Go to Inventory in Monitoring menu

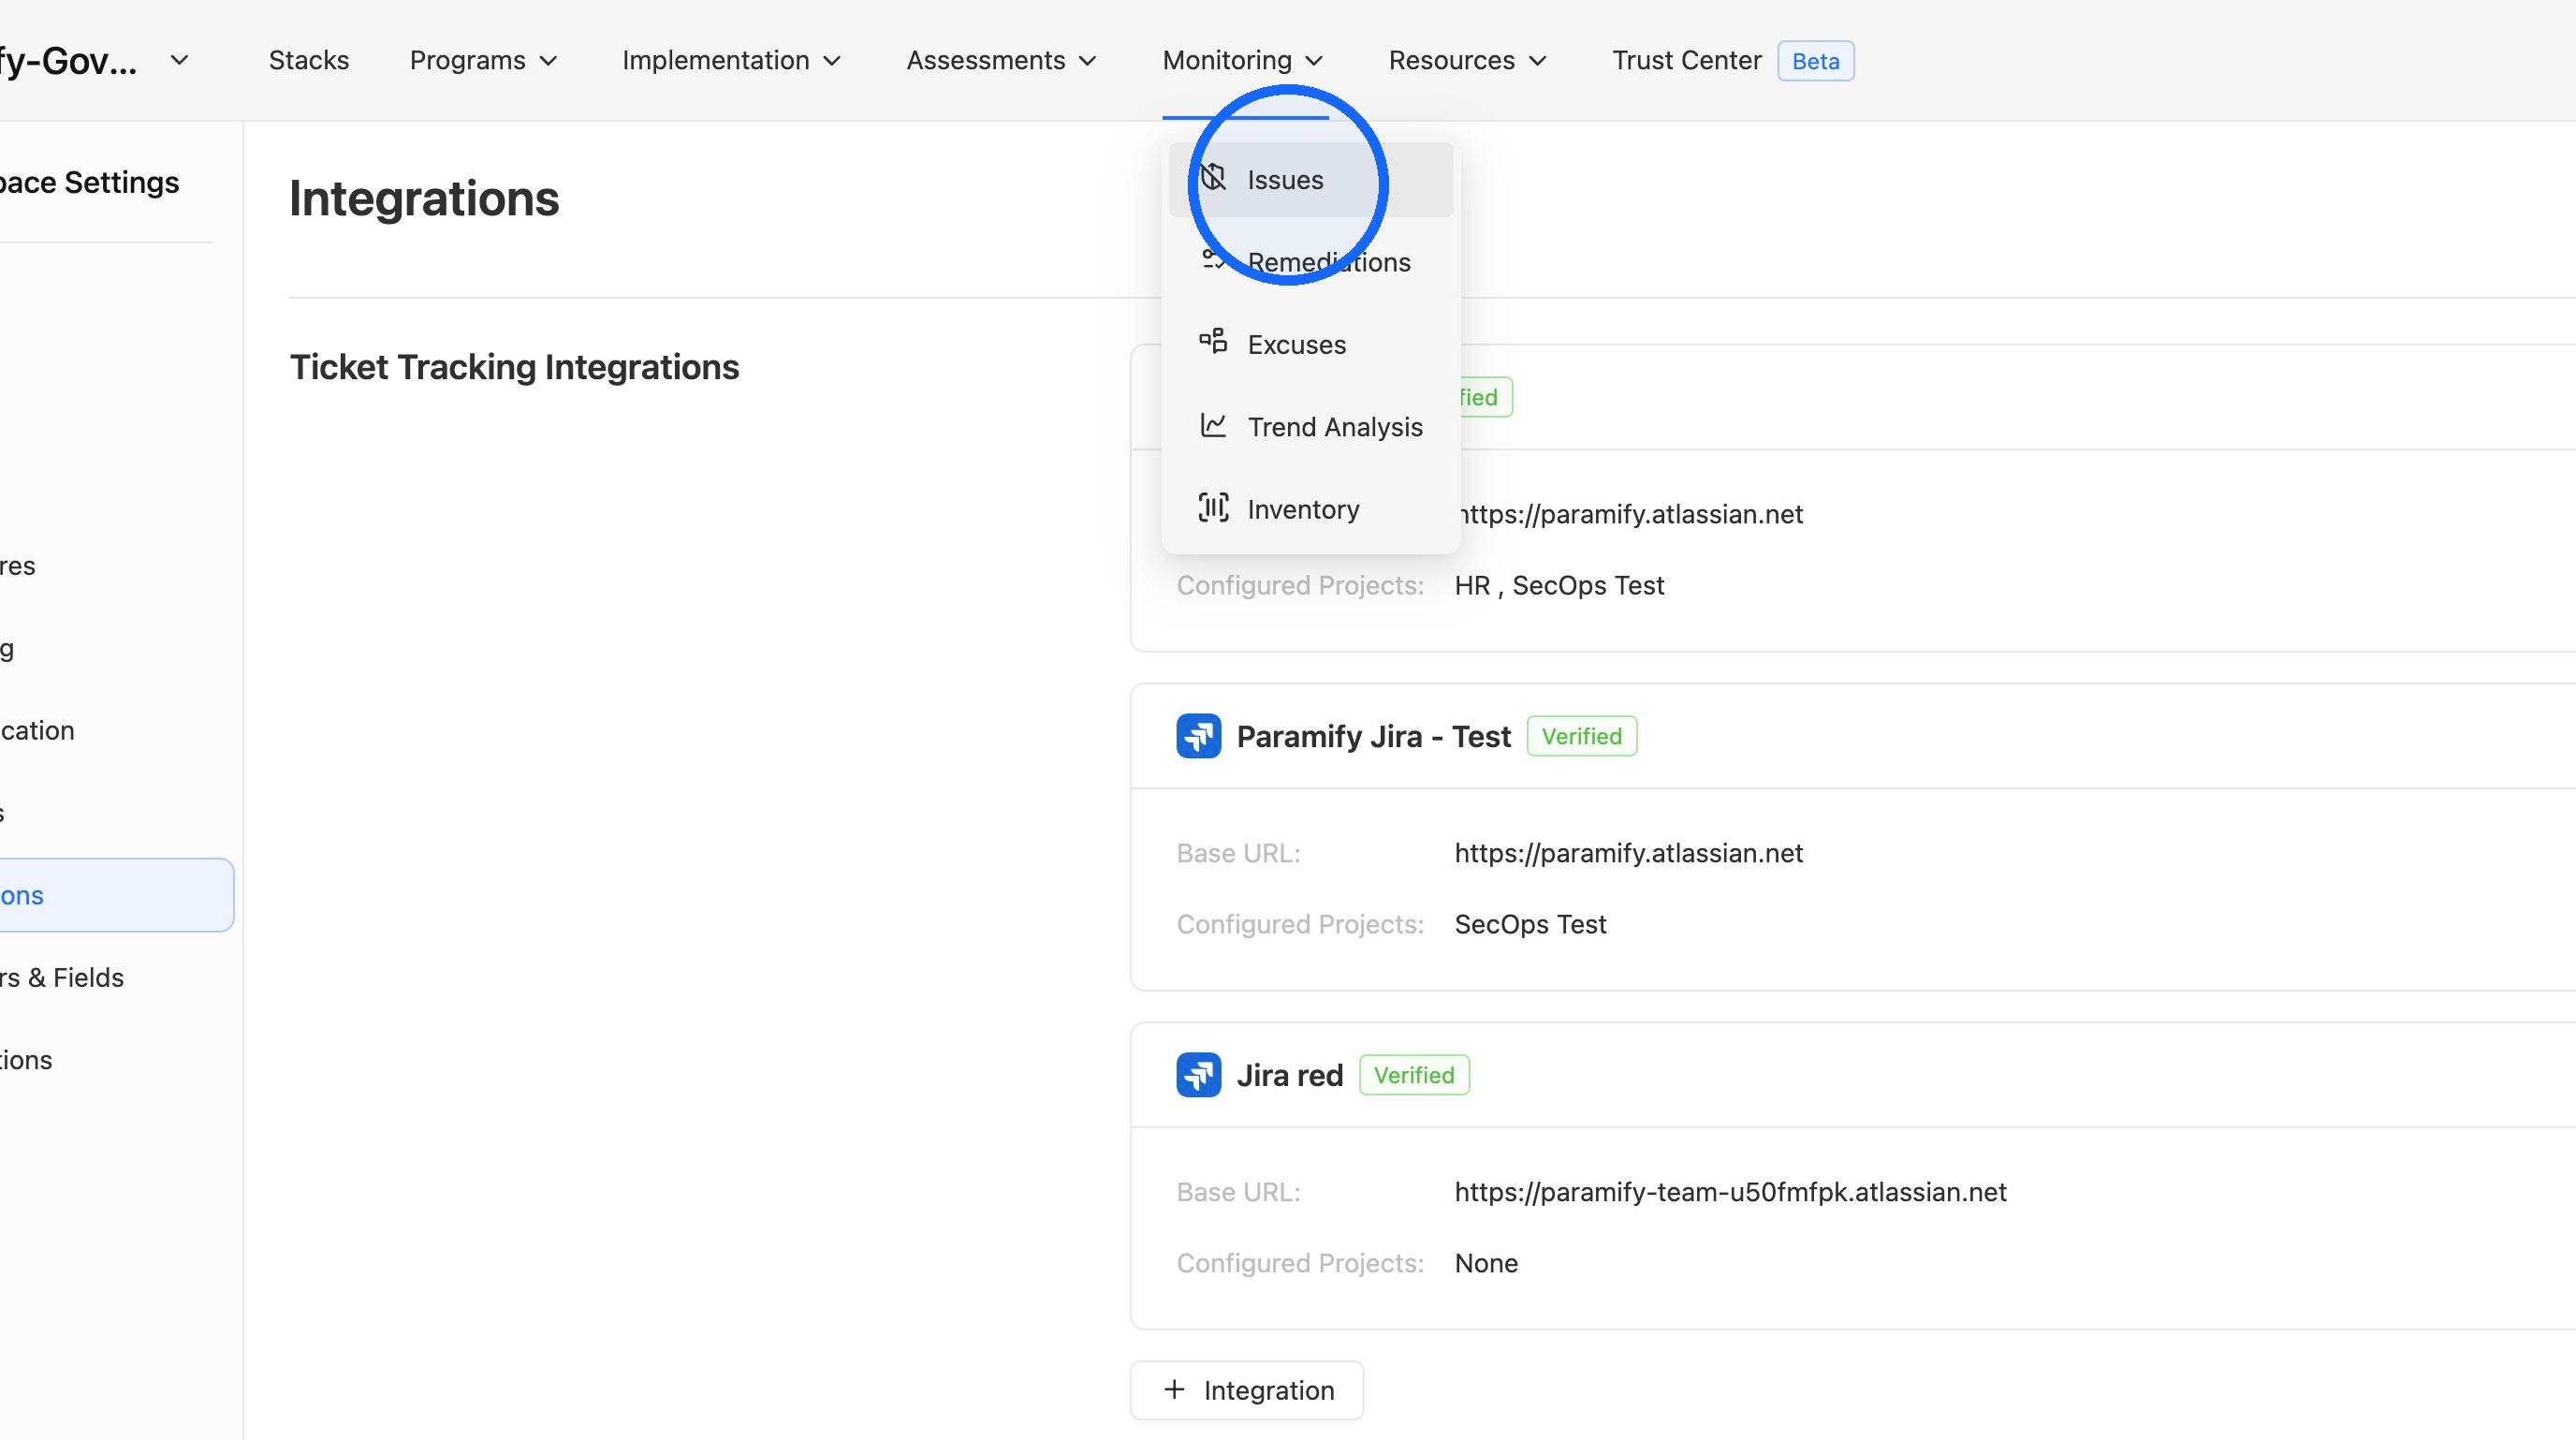coord(1310,509)
